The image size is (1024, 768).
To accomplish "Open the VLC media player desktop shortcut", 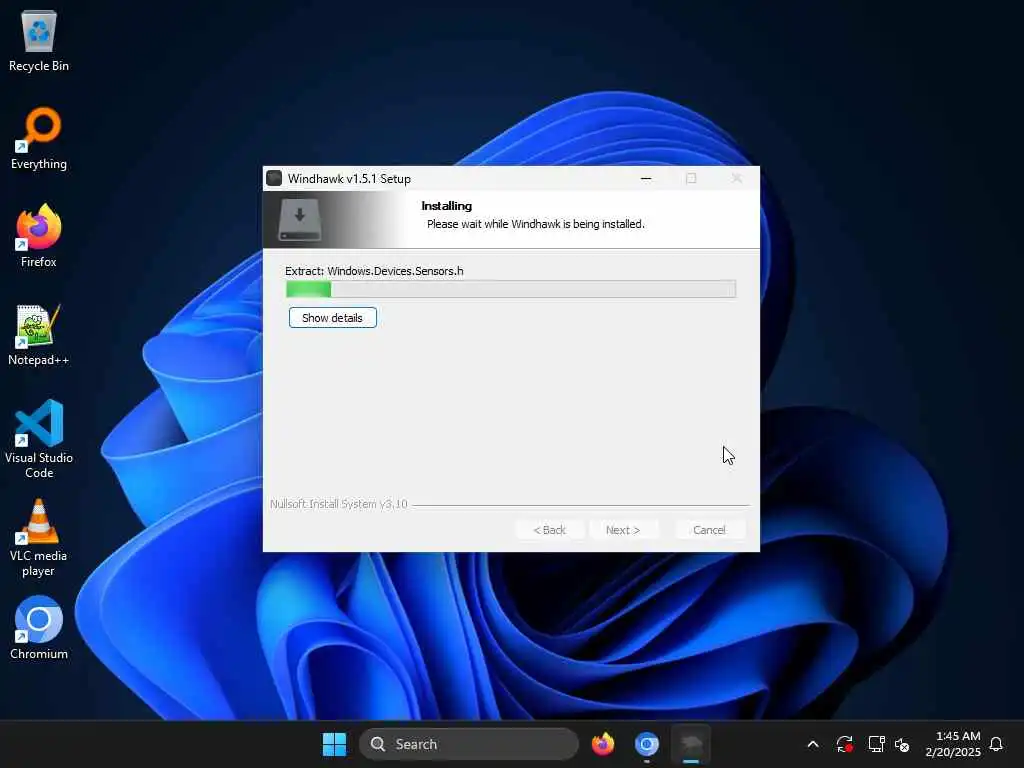I will point(39,537).
